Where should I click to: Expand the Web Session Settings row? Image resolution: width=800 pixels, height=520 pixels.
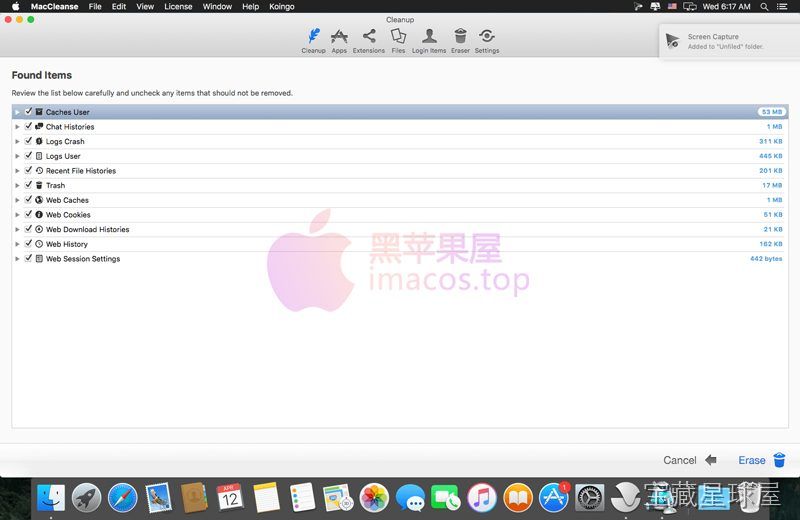[x=17, y=259]
